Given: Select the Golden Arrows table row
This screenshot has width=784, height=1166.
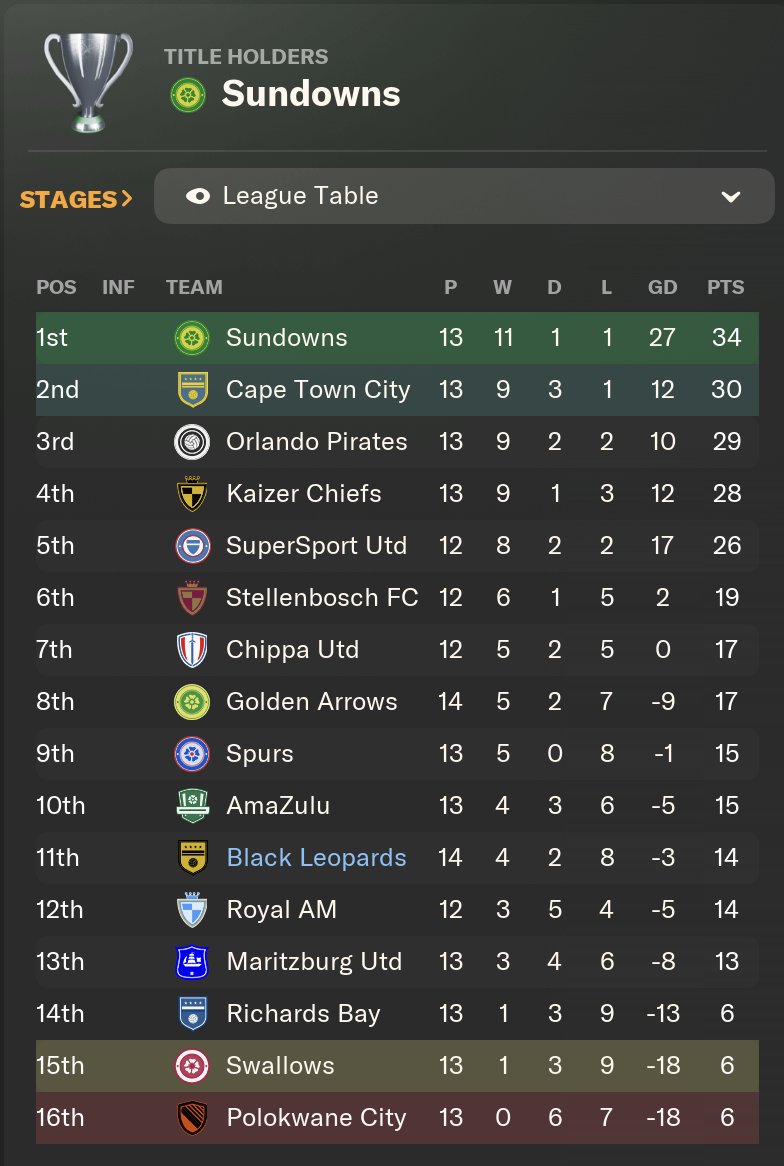Looking at the screenshot, I should 397,701.
